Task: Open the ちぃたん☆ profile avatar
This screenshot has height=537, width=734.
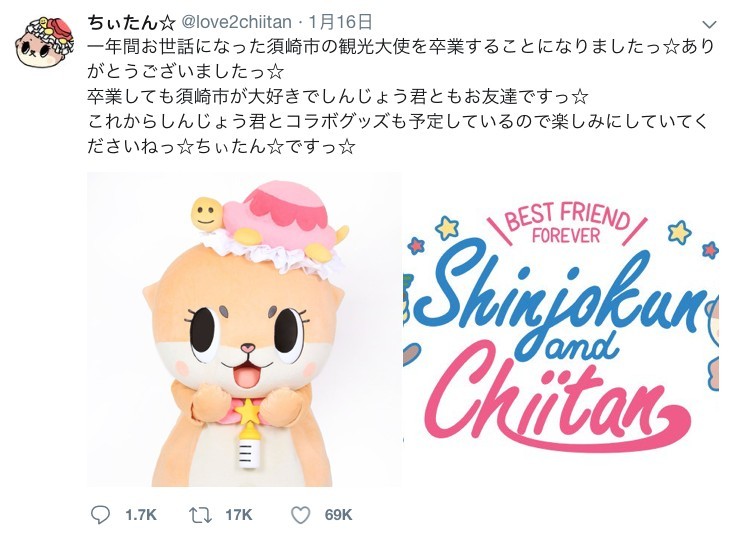Action: pyautogui.click(x=43, y=42)
